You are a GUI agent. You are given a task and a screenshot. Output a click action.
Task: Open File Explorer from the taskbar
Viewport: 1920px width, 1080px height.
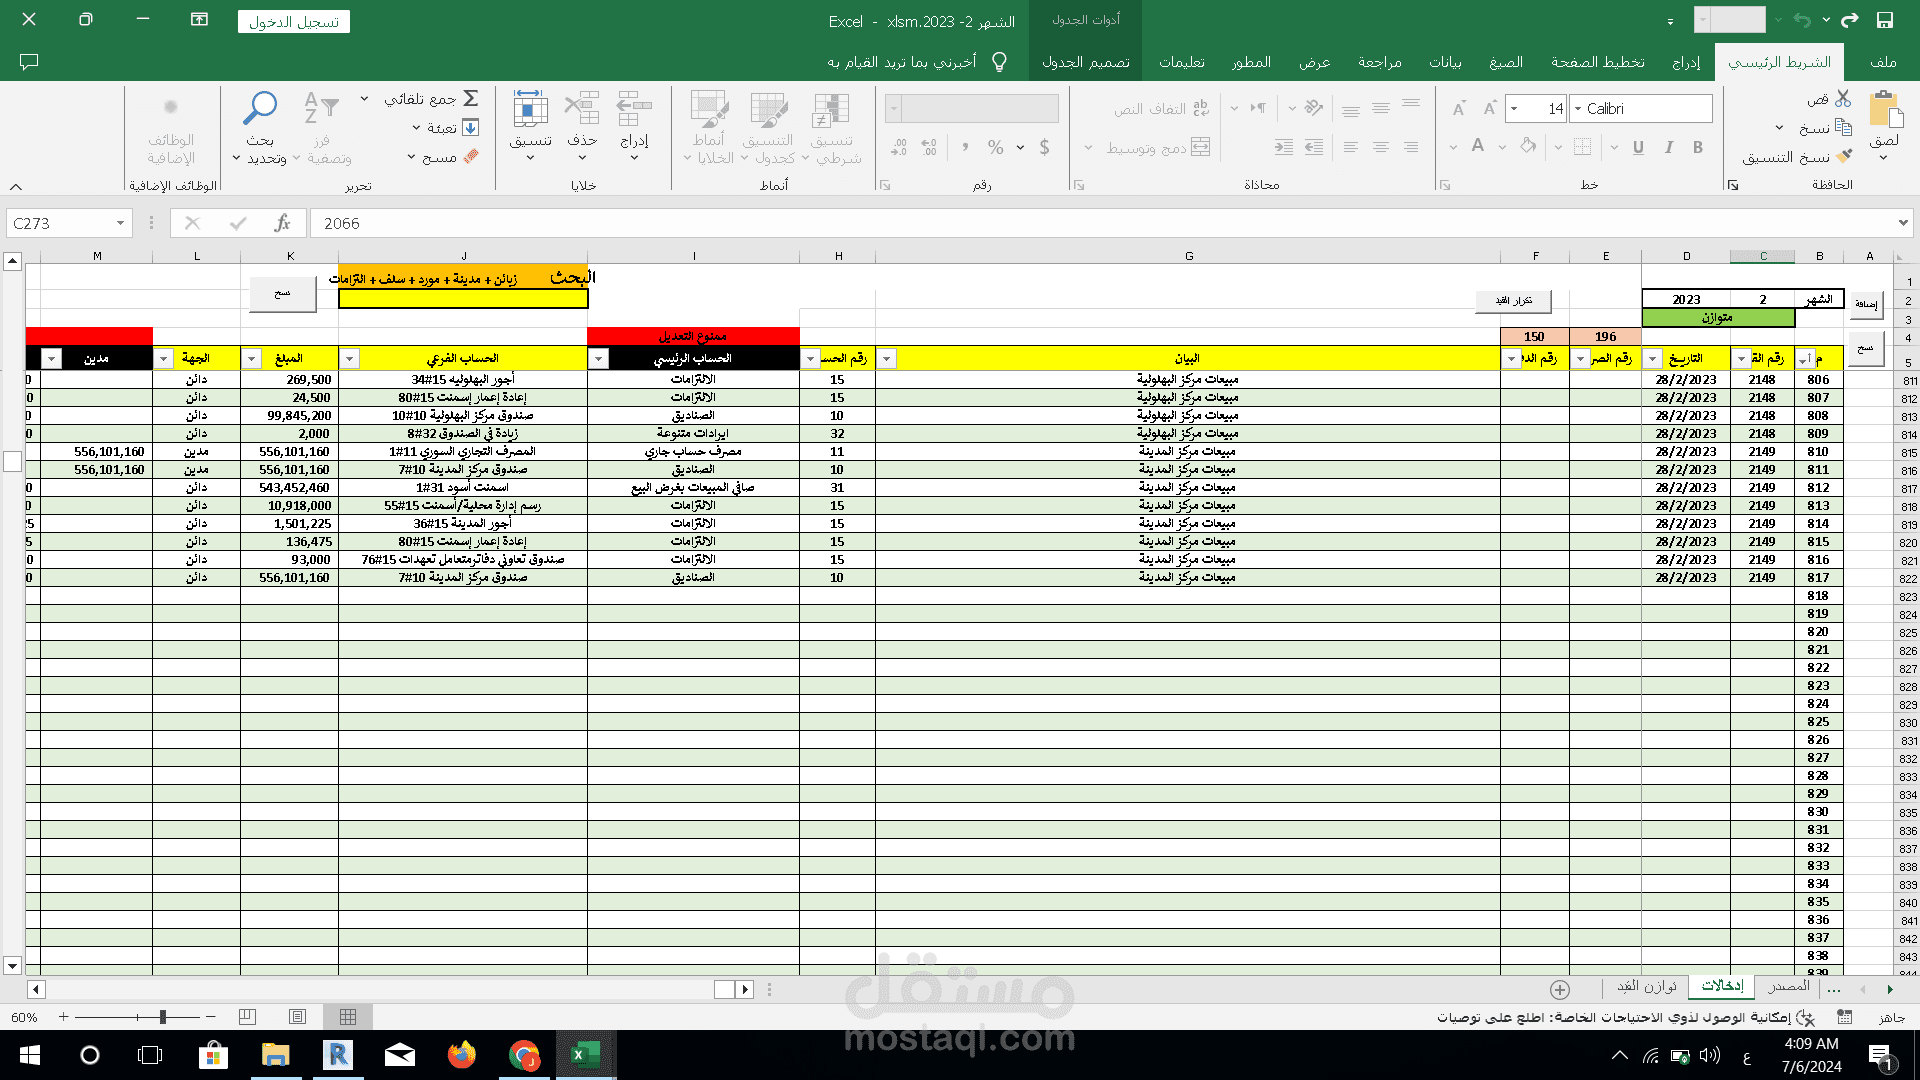(275, 1055)
